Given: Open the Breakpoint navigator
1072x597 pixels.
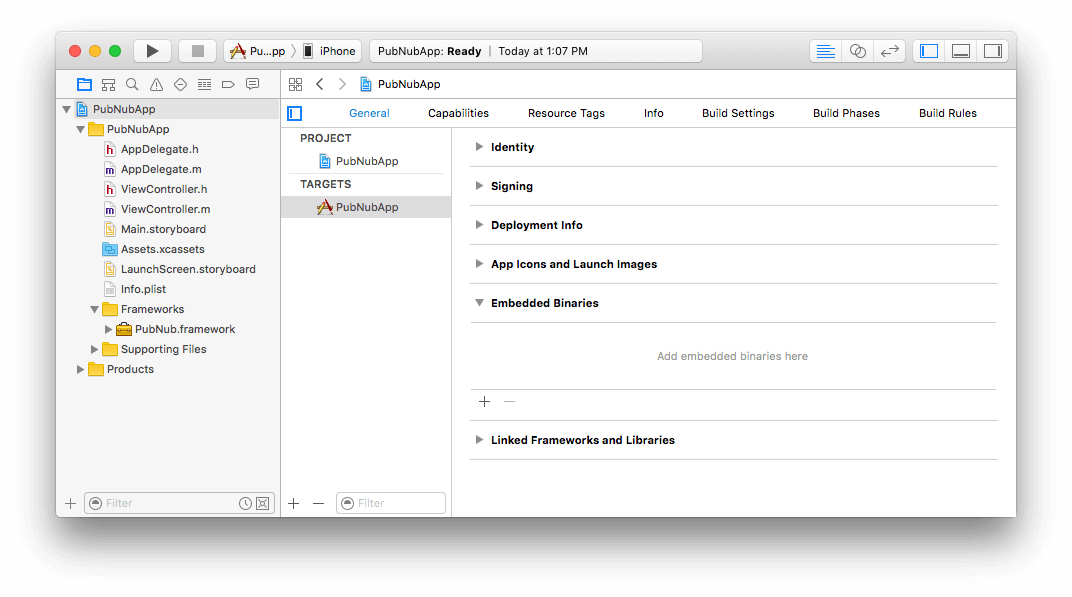Looking at the screenshot, I should click(228, 85).
